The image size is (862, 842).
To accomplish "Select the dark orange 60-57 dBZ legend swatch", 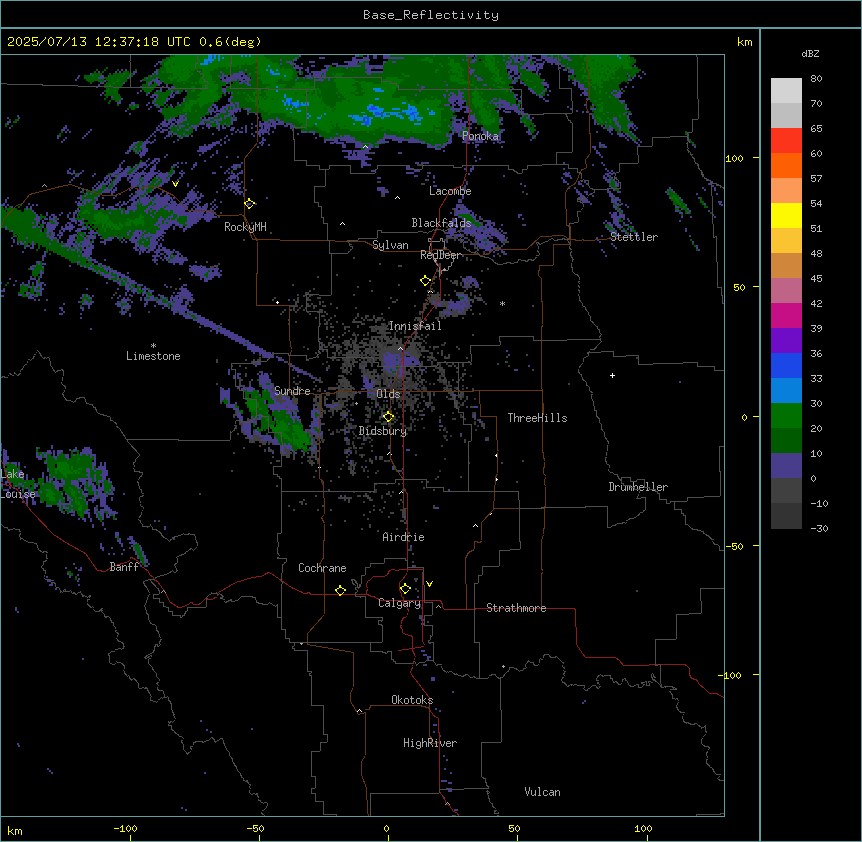I will click(x=786, y=165).
